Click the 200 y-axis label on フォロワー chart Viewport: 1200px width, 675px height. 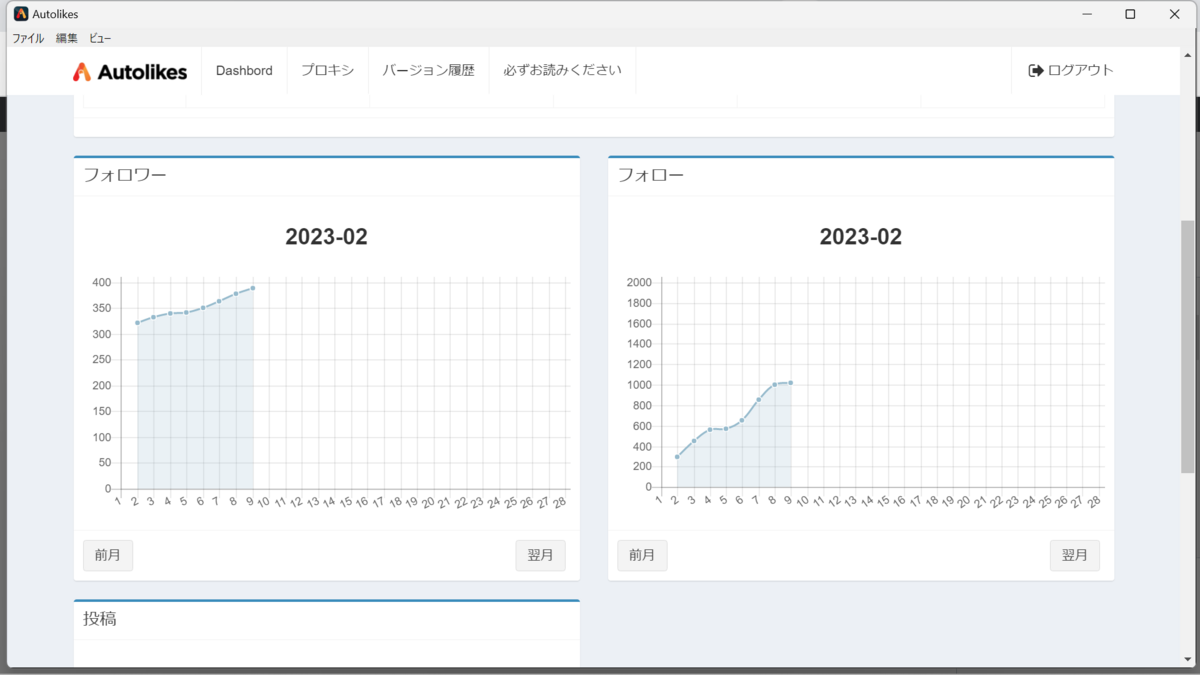[x=101, y=386]
